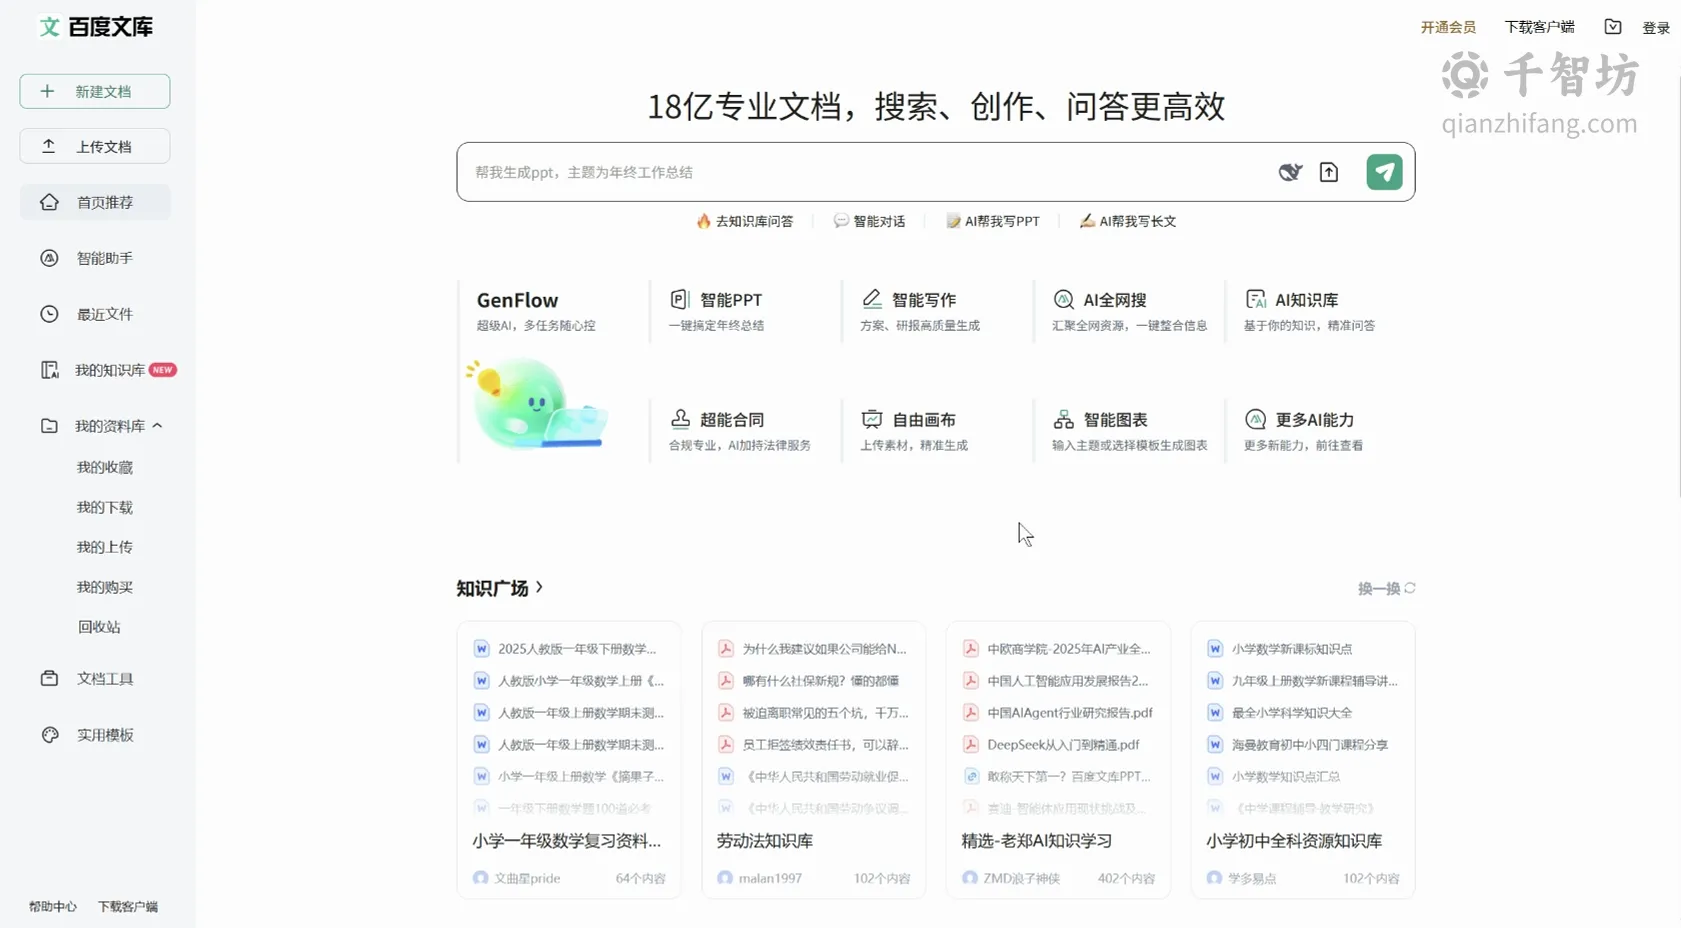The image size is (1681, 928).
Task: Collapse the 我的资料库 section arrow
Action: point(157,426)
